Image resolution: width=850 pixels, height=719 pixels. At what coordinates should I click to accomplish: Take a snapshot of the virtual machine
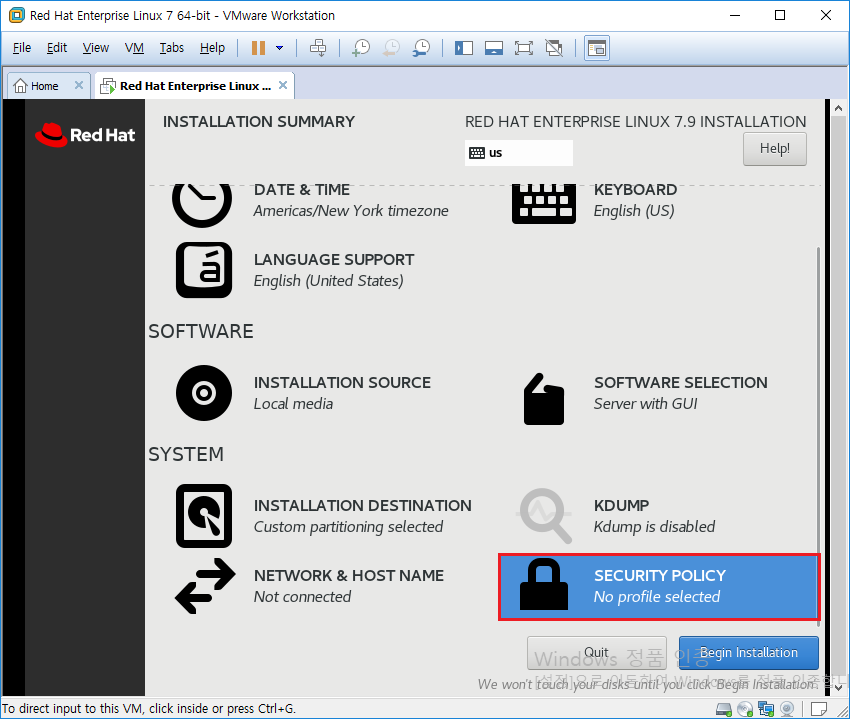[361, 48]
